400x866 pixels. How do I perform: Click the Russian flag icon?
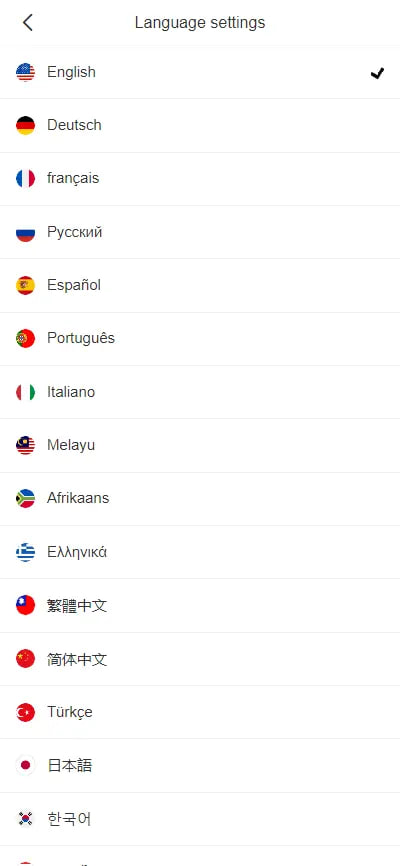pos(25,232)
